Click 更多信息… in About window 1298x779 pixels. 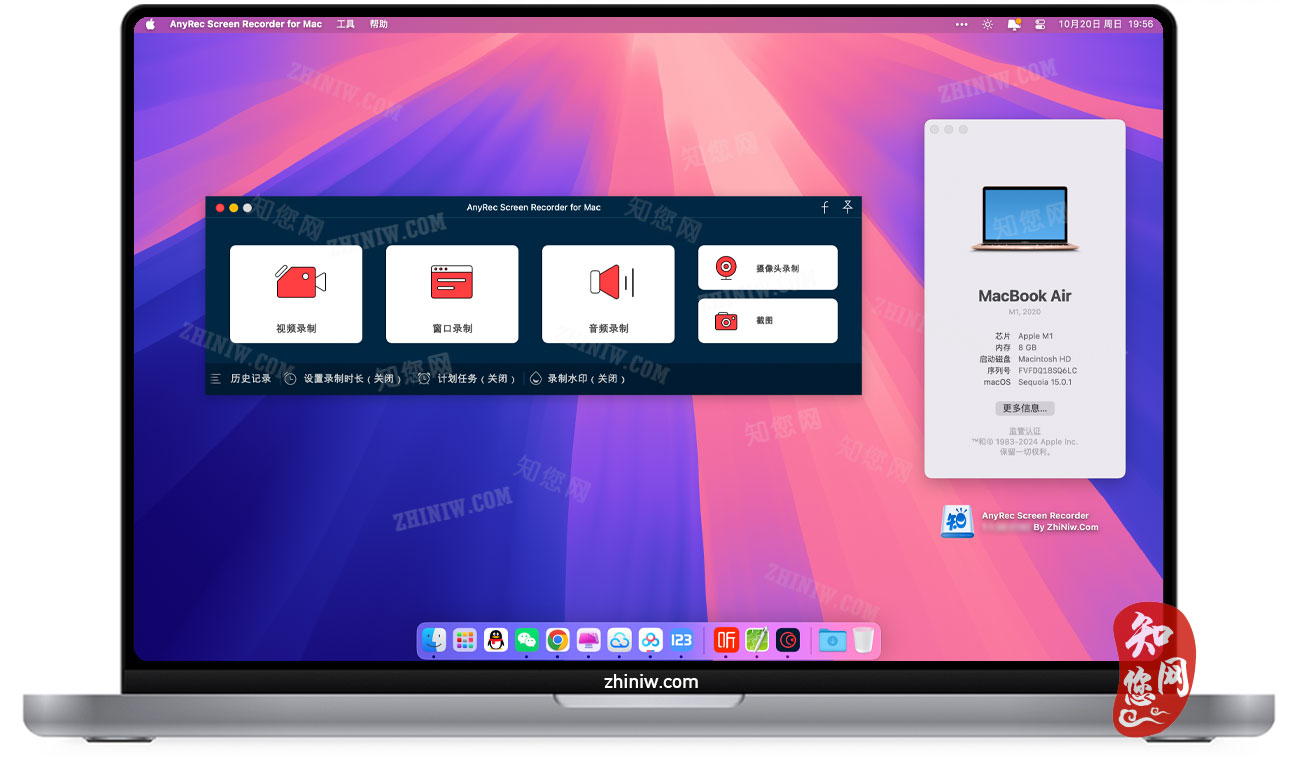1025,408
